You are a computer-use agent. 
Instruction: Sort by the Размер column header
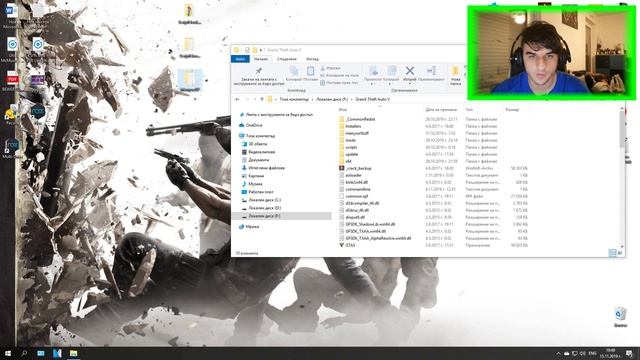click(x=512, y=109)
